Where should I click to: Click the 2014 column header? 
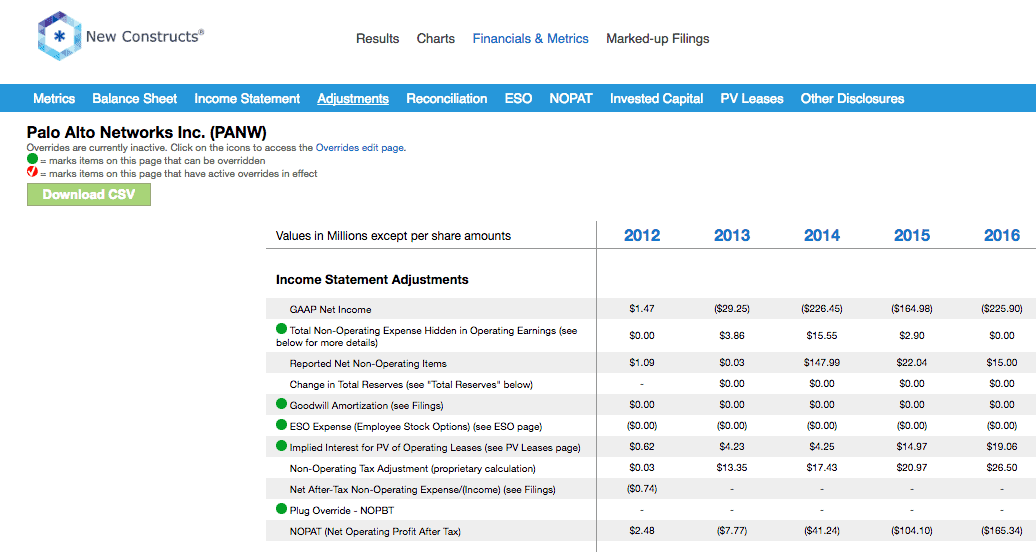pos(822,235)
